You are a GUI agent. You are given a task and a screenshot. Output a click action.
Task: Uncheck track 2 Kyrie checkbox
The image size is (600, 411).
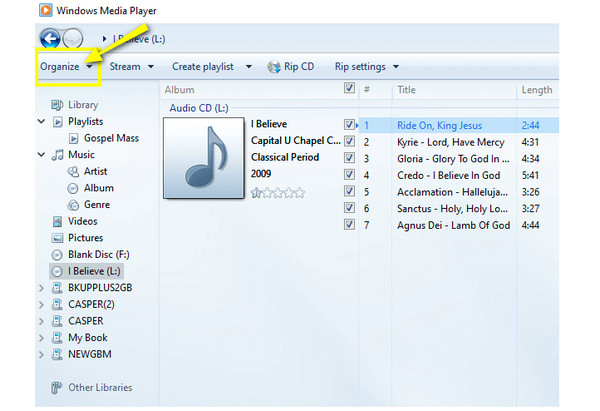point(349,141)
